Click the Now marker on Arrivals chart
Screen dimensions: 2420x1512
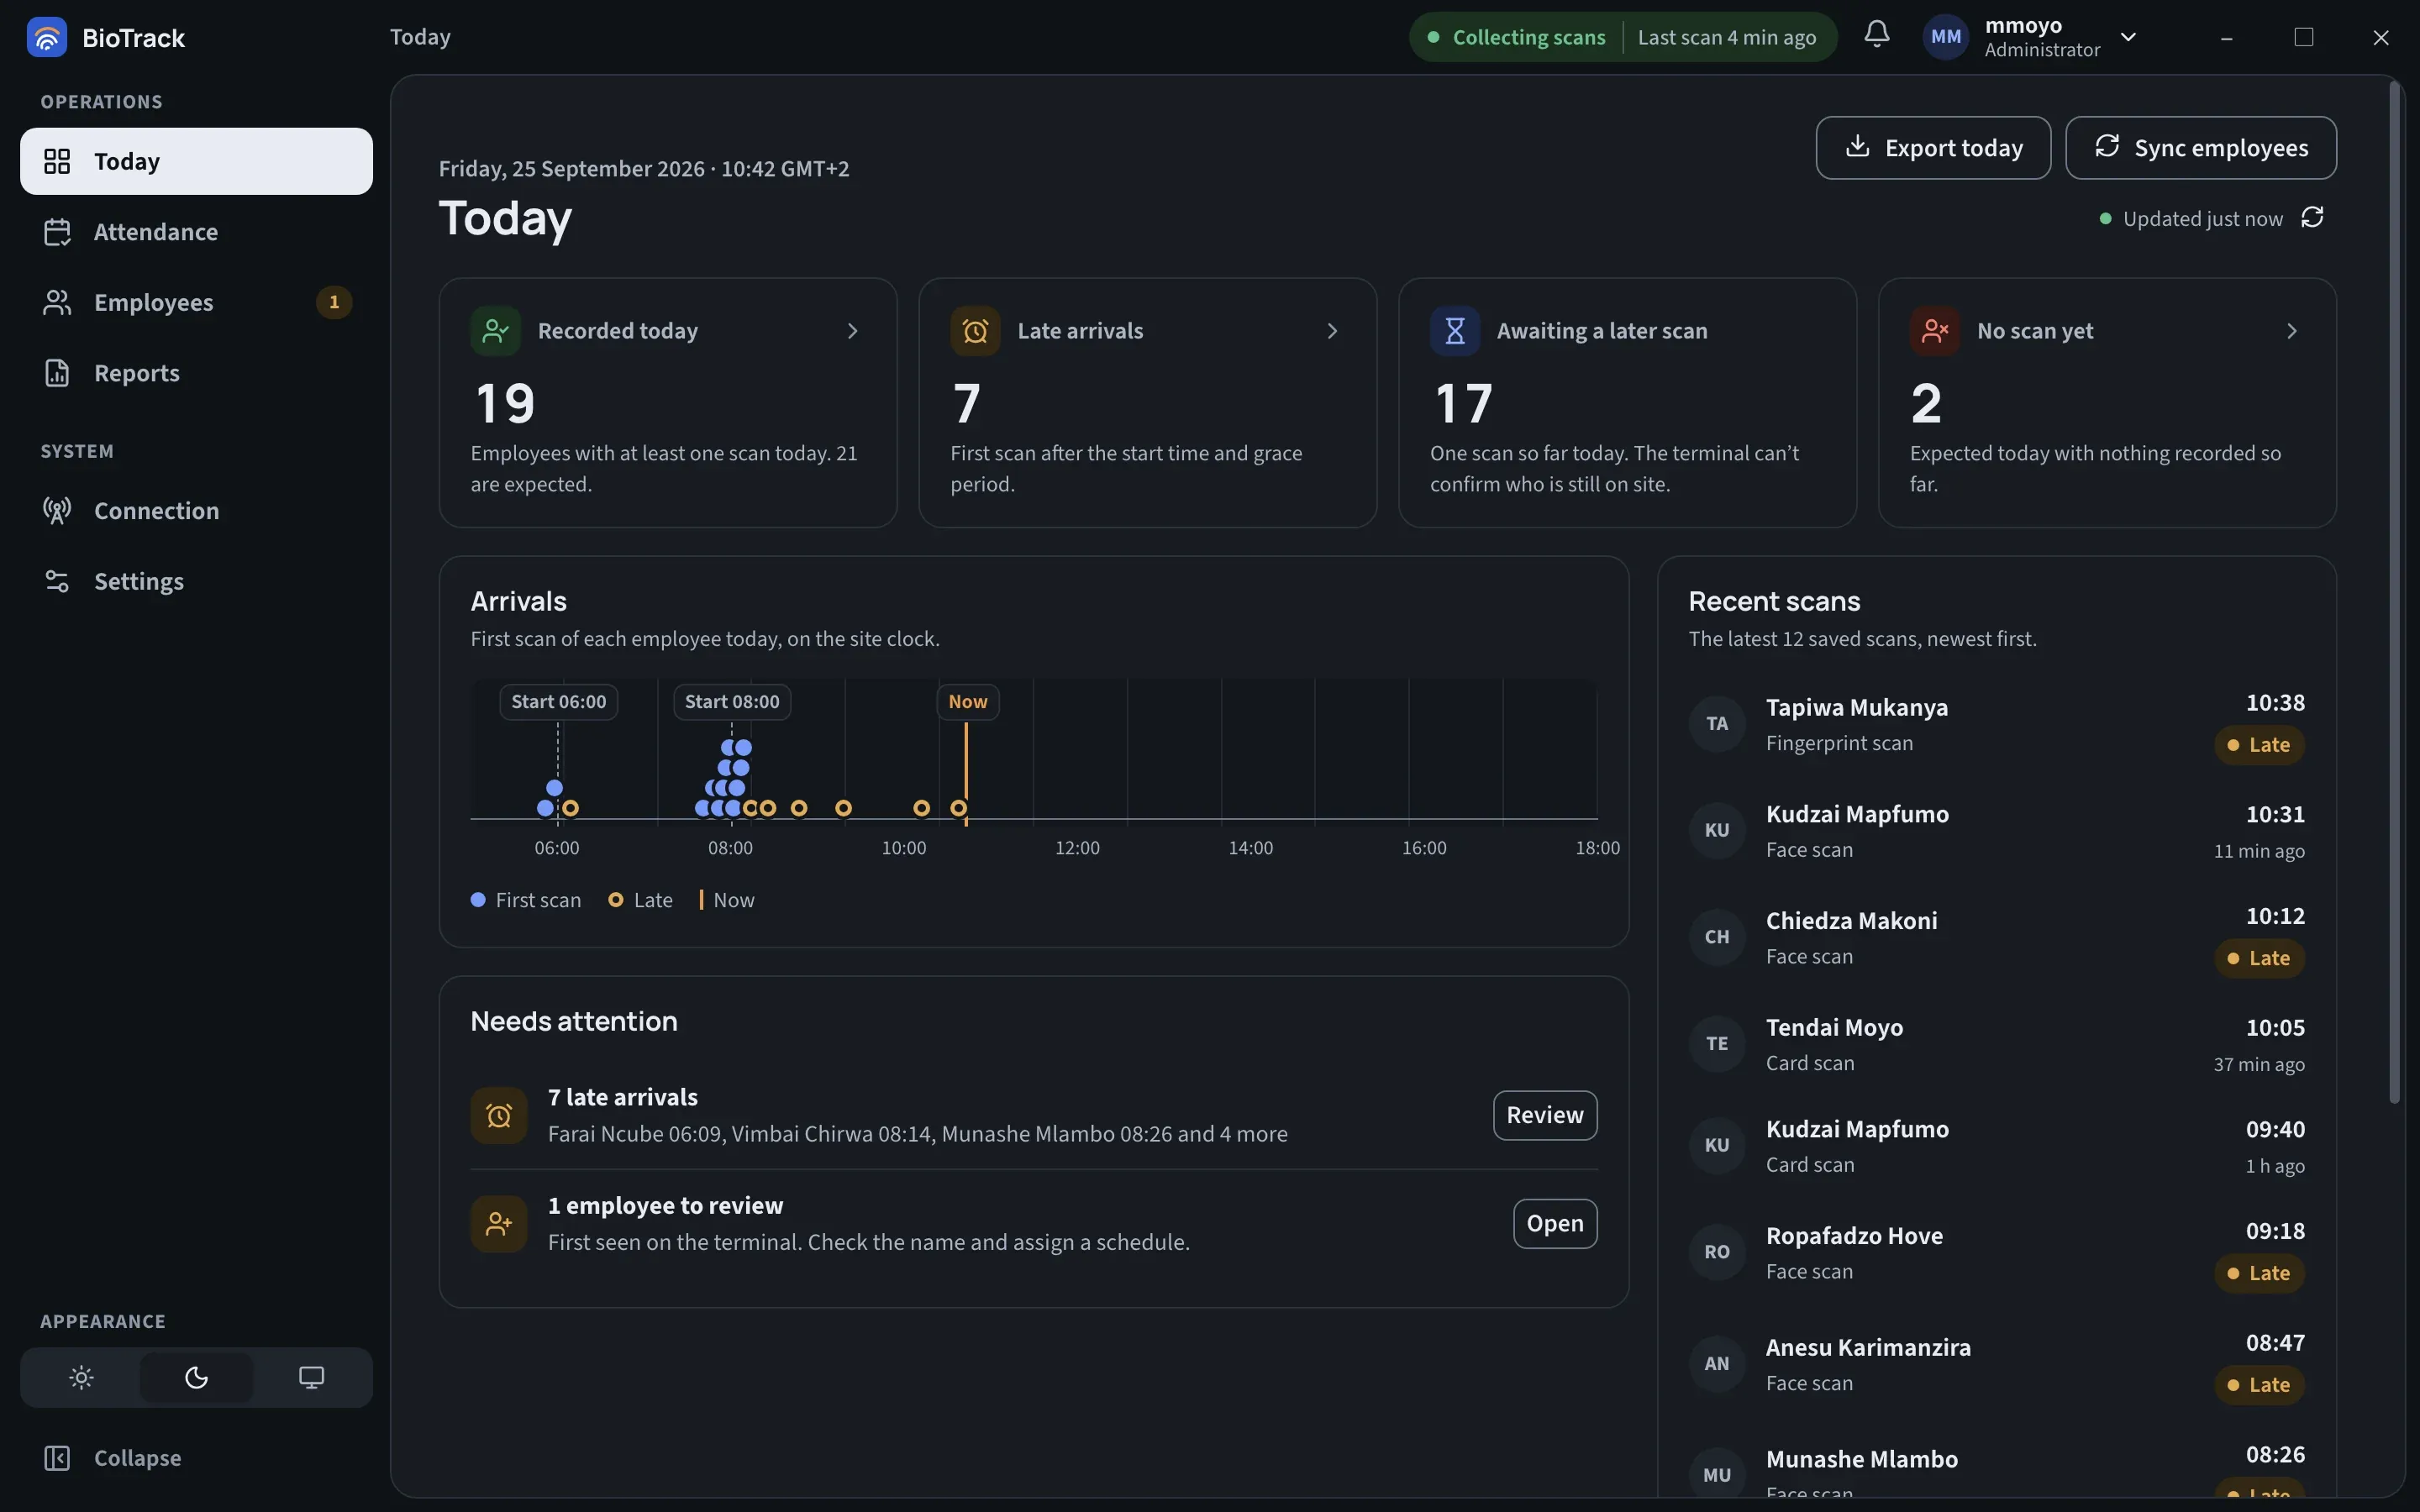[x=968, y=702]
